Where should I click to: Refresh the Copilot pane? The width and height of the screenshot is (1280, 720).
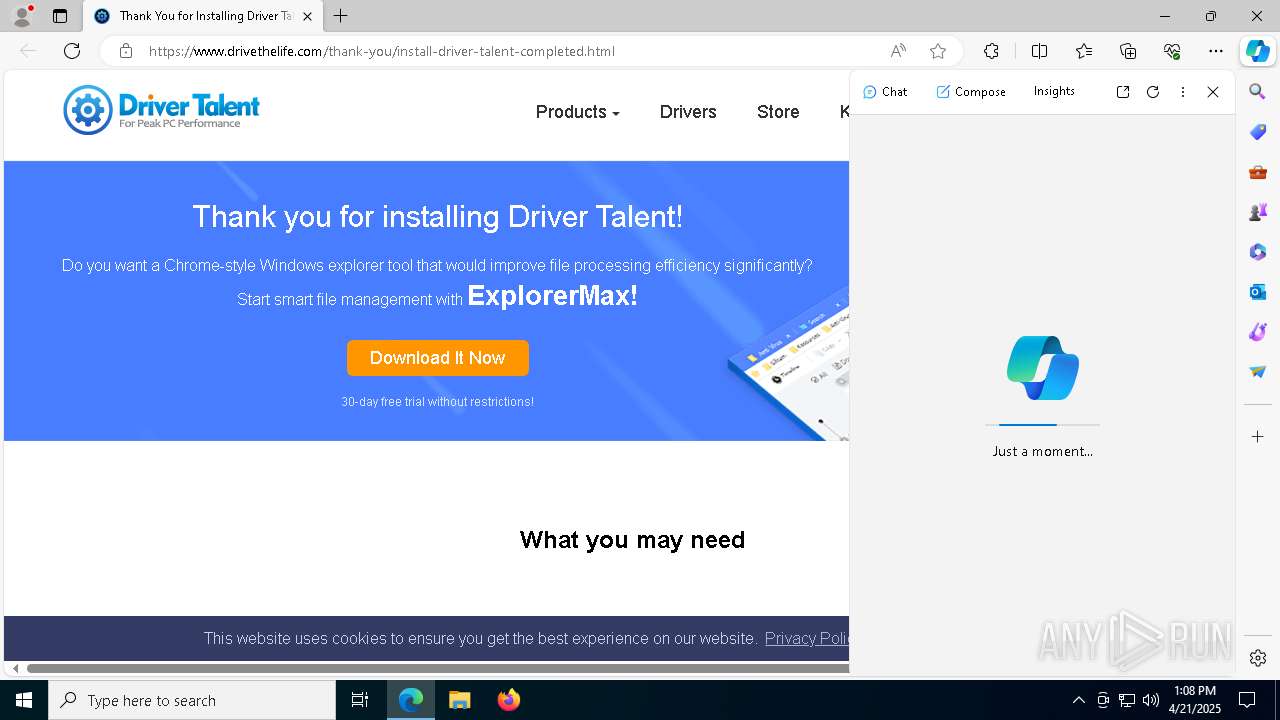[x=1153, y=92]
